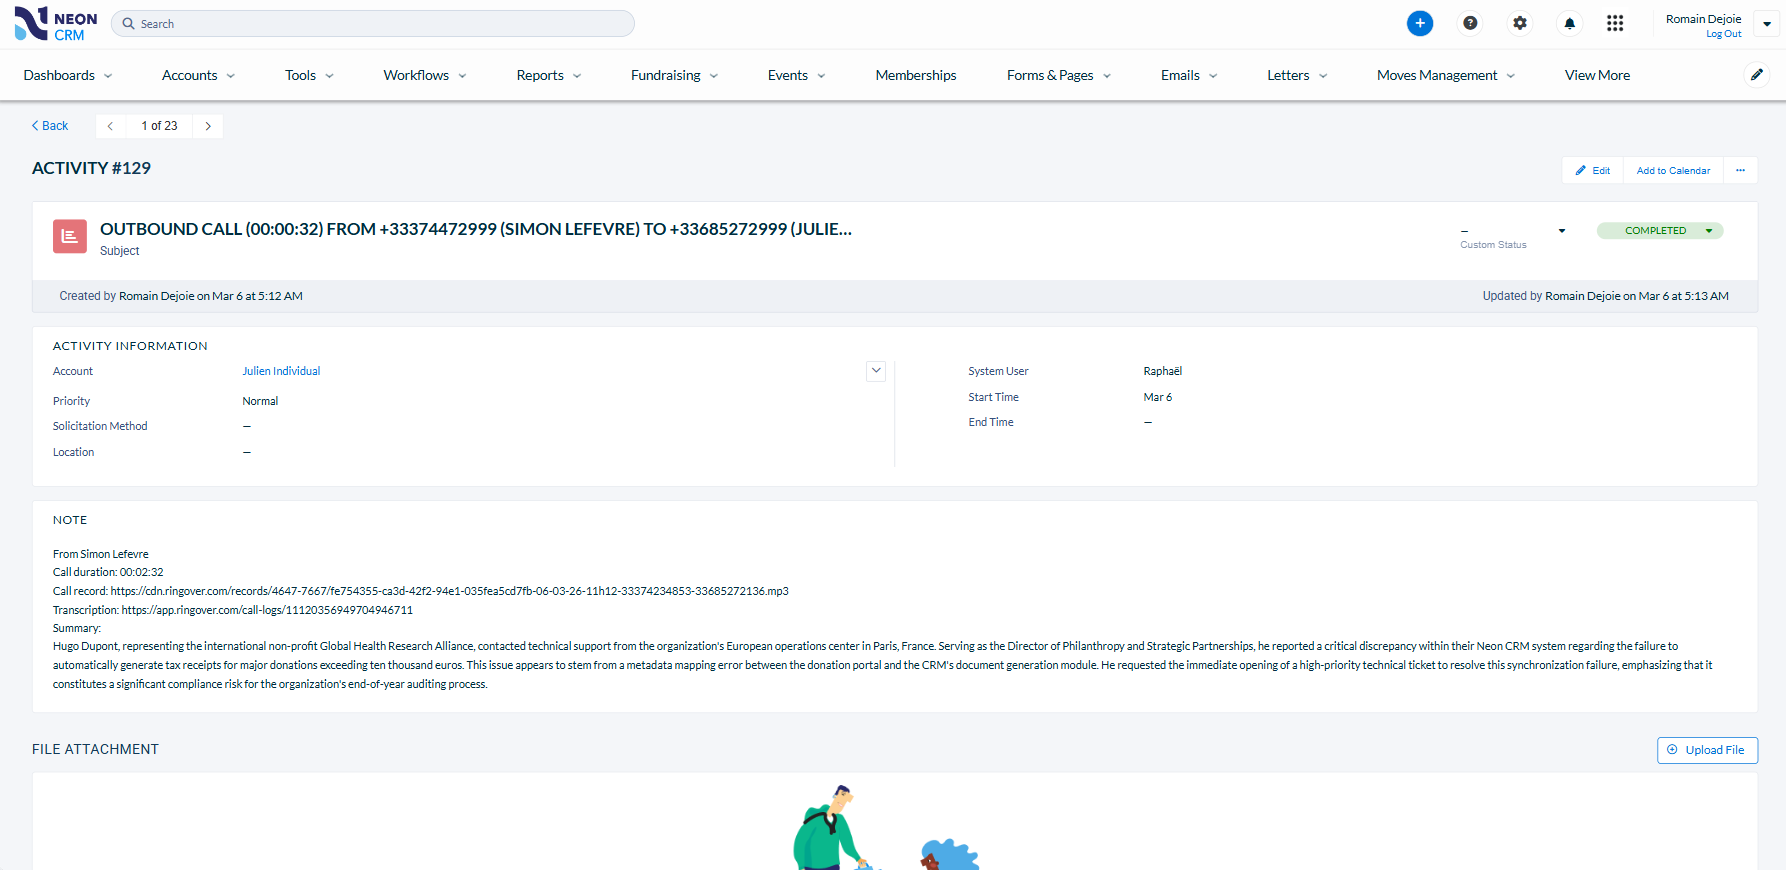Expand the COMPLETED status dropdown

[x=1708, y=231]
